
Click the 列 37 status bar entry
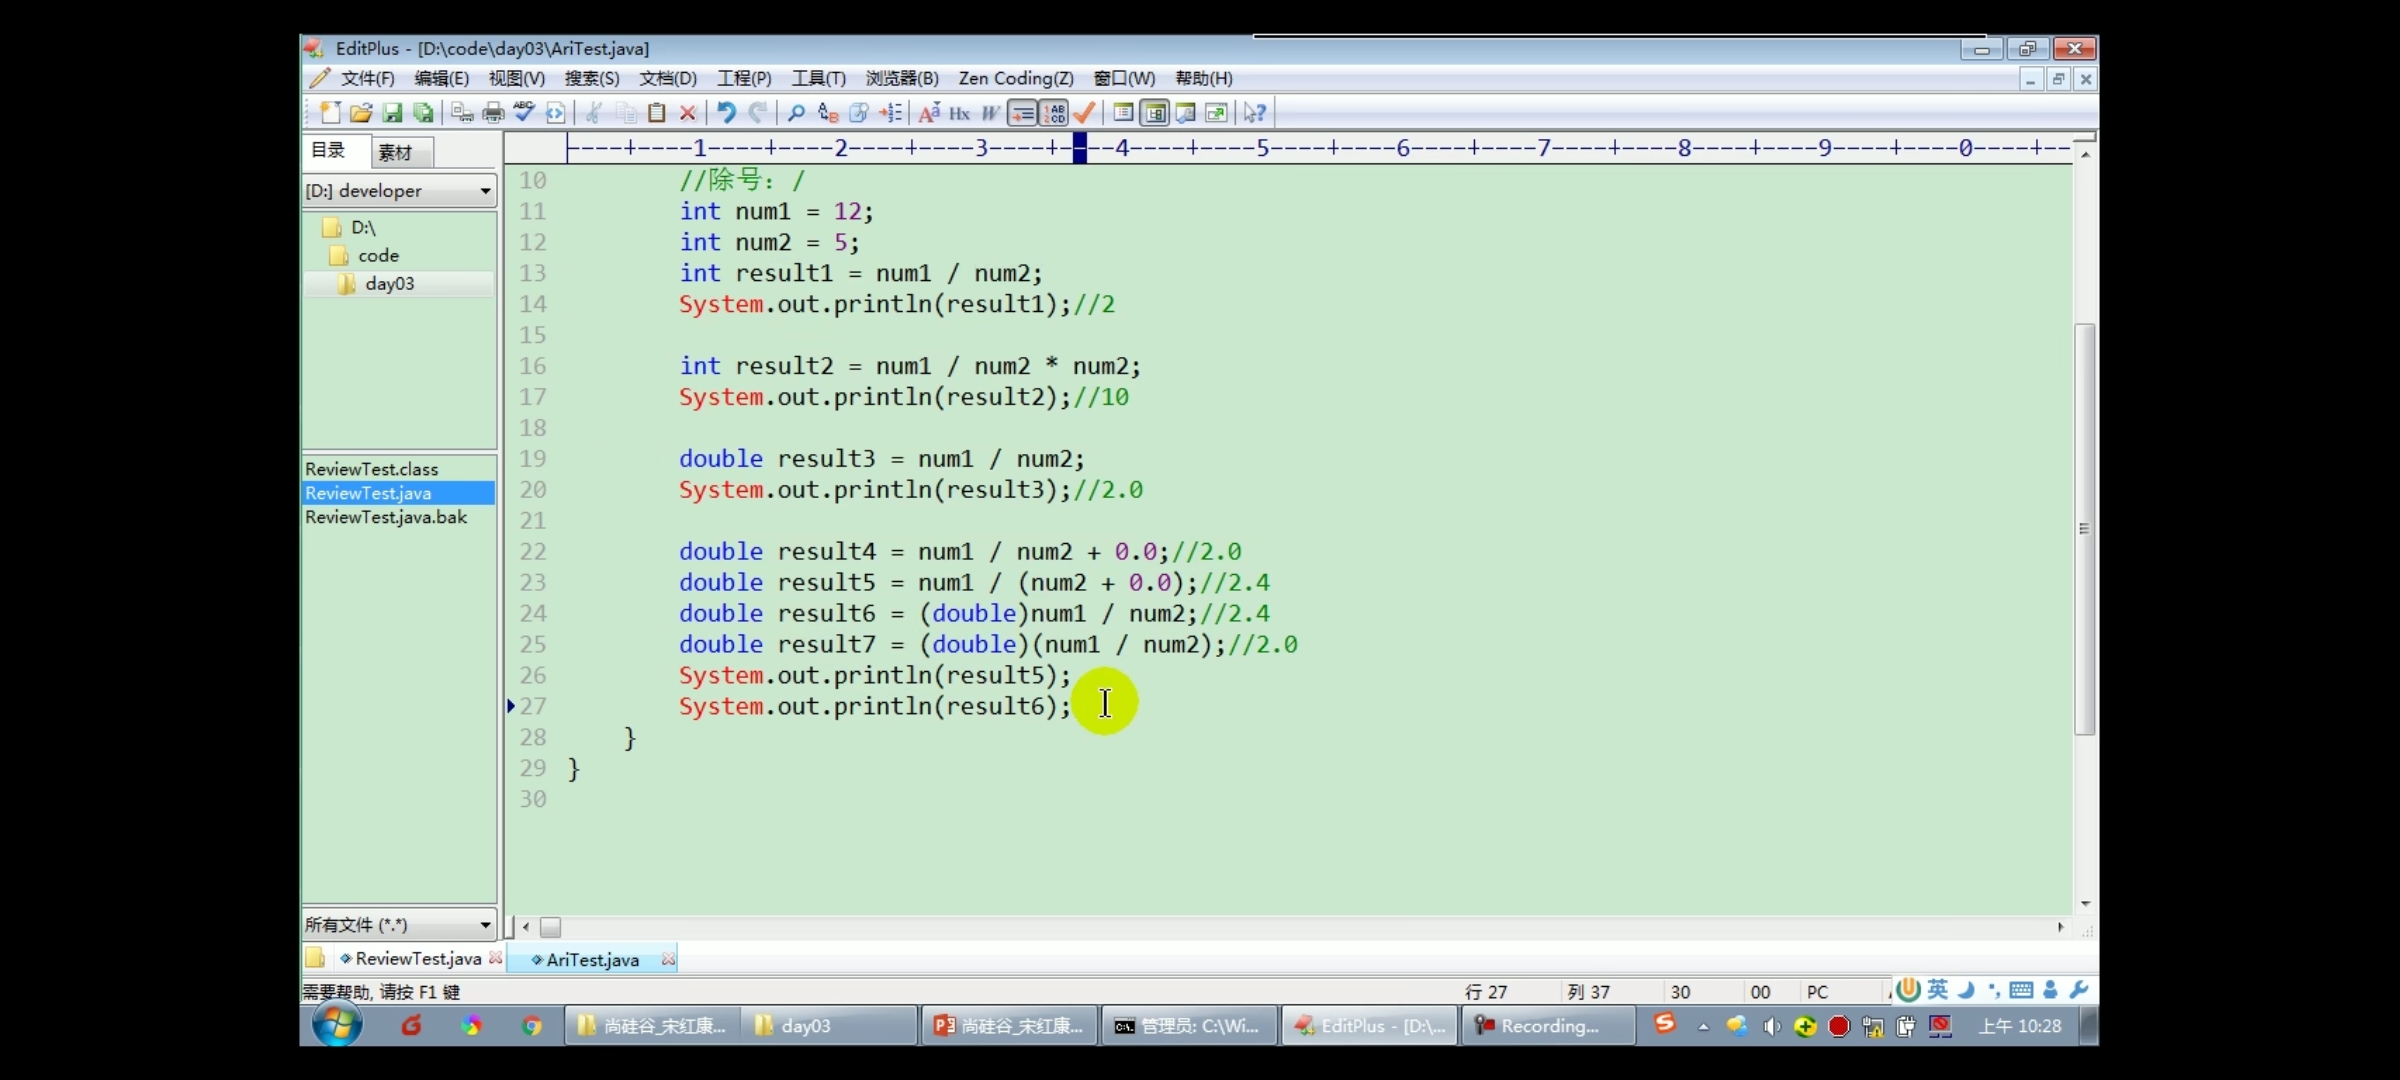pos(1588,992)
